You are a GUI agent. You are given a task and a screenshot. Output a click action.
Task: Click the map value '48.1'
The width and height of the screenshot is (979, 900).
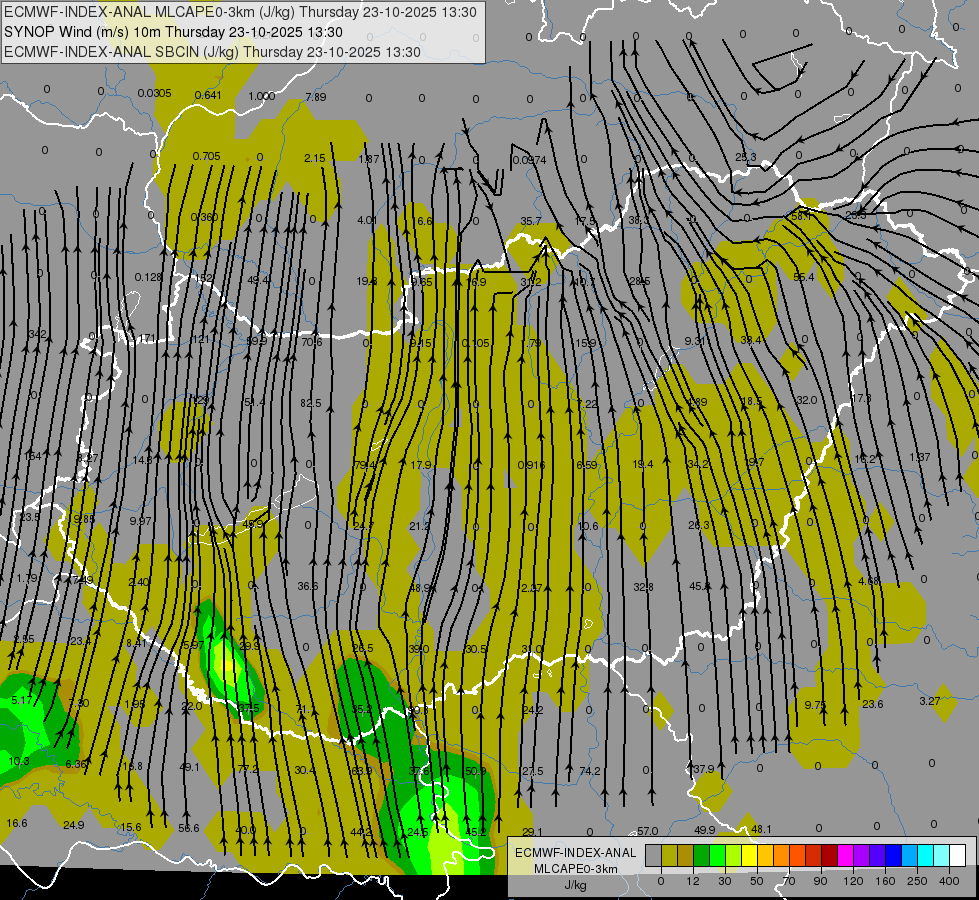(x=761, y=829)
